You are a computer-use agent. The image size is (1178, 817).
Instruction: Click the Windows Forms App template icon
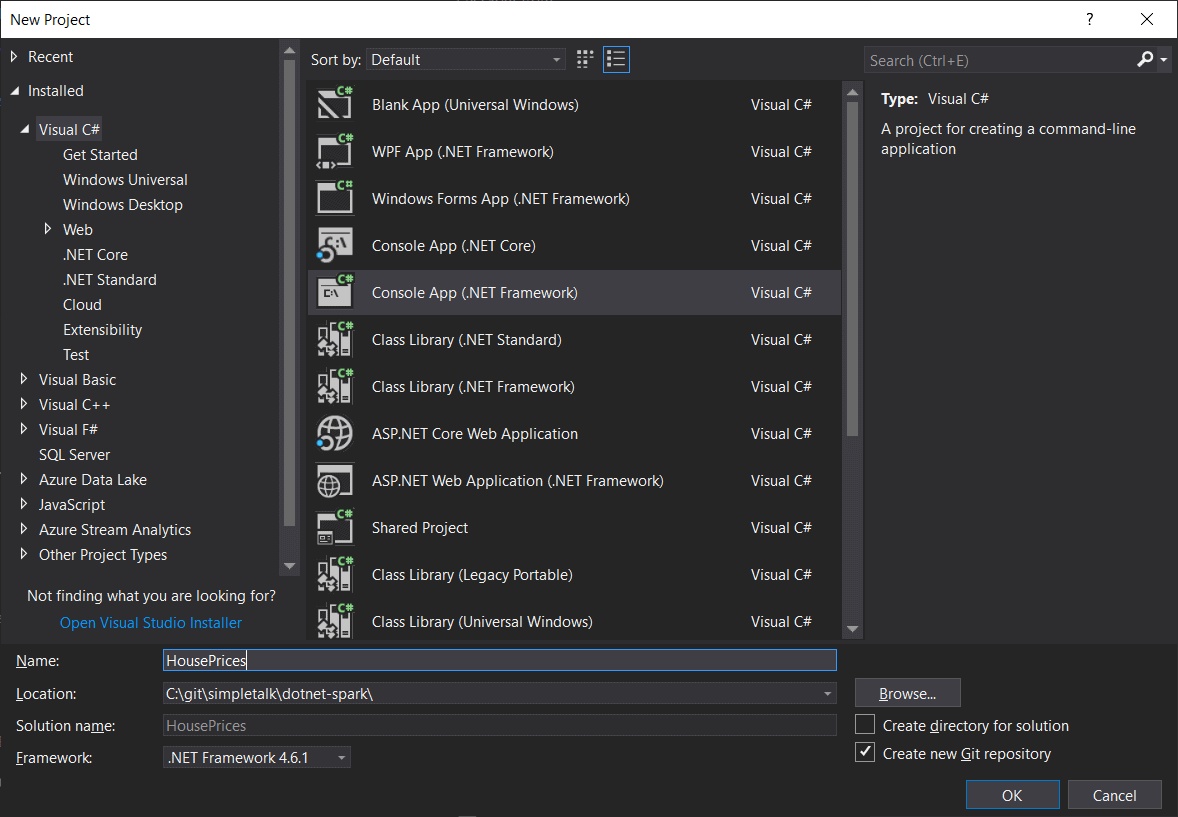[334, 198]
